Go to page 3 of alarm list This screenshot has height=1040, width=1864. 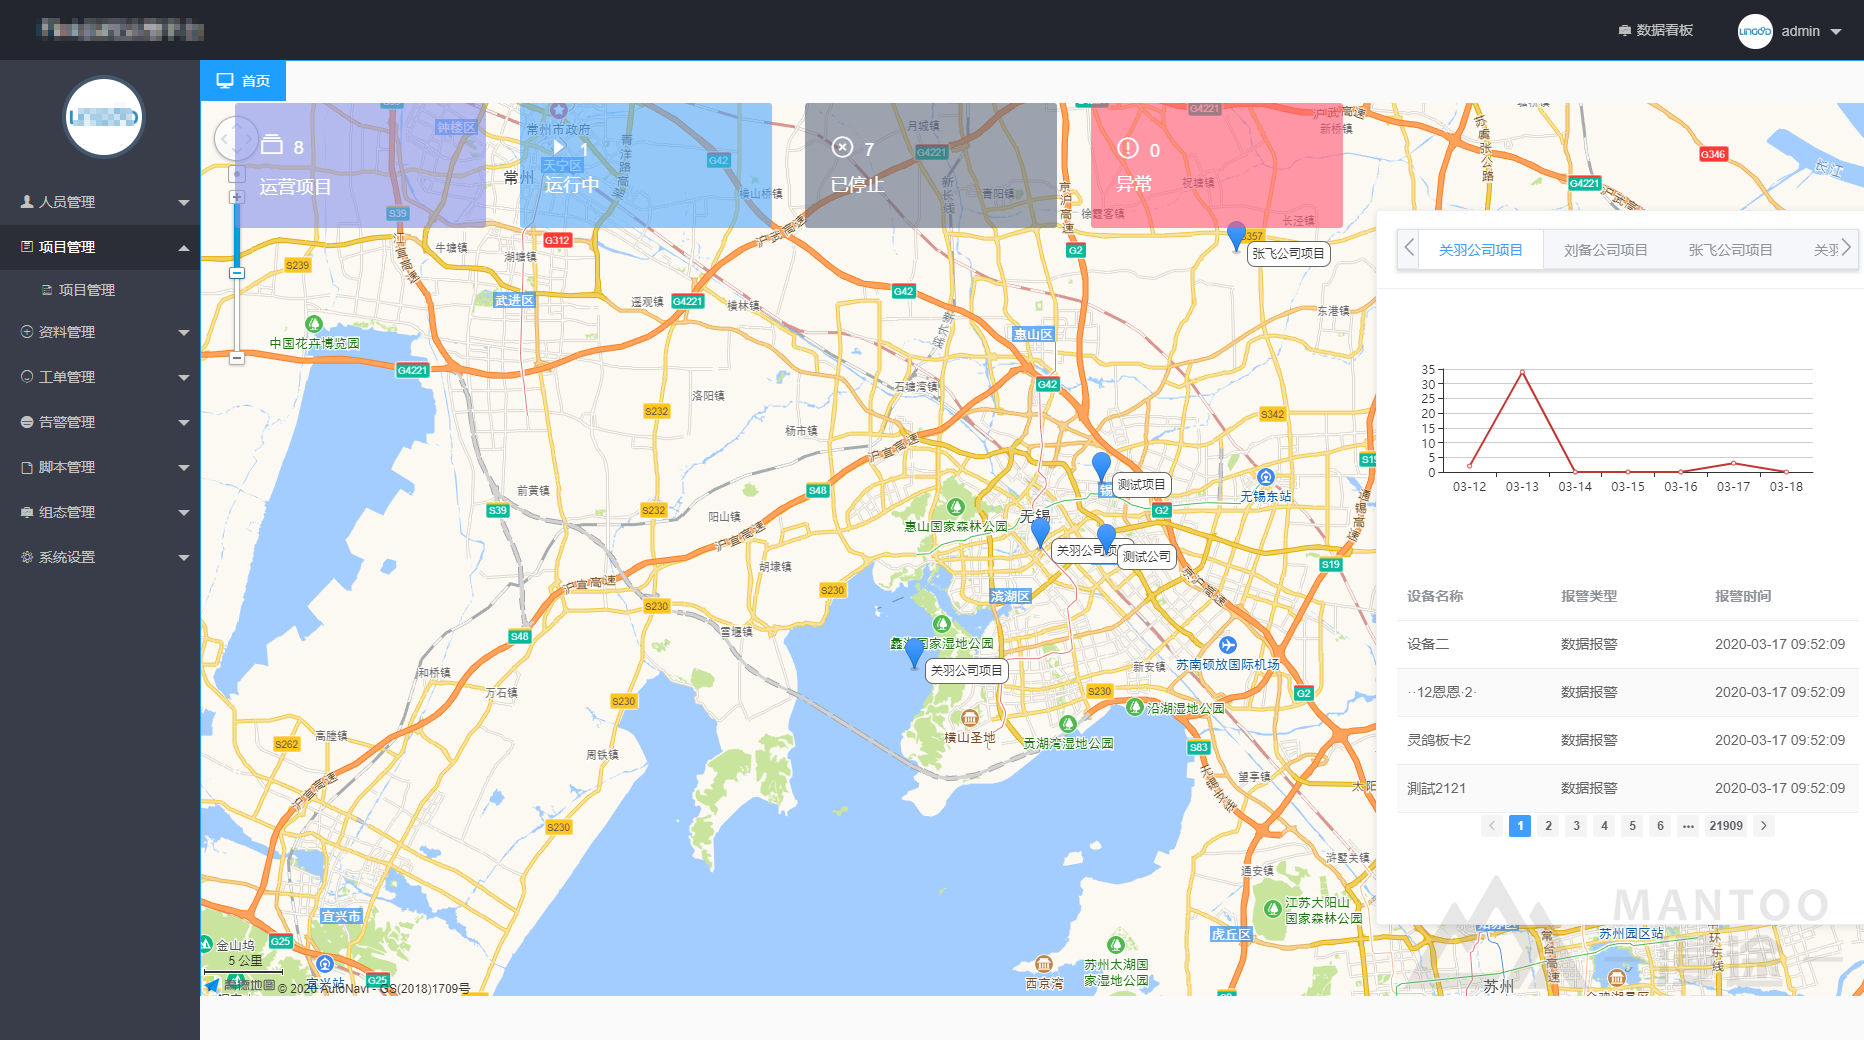tap(1576, 826)
